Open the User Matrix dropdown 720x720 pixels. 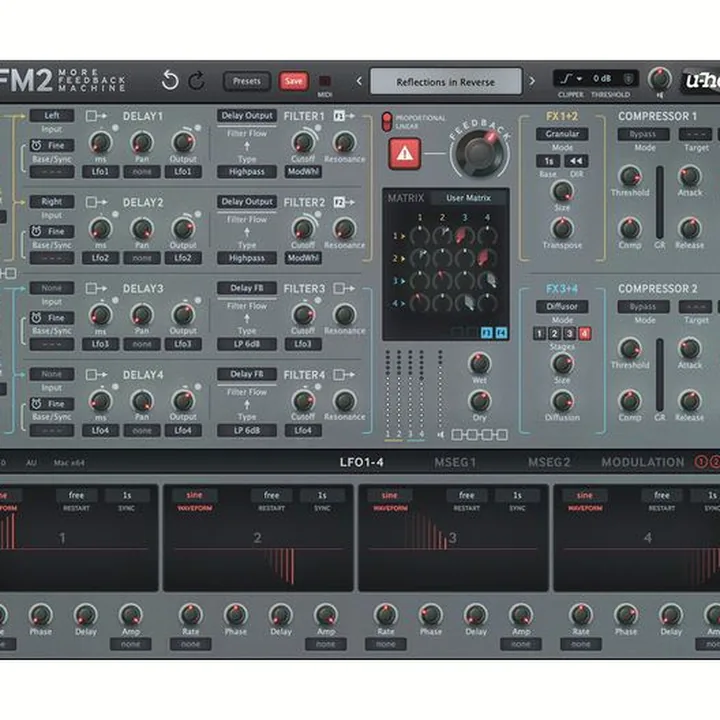pyautogui.click(x=468, y=198)
